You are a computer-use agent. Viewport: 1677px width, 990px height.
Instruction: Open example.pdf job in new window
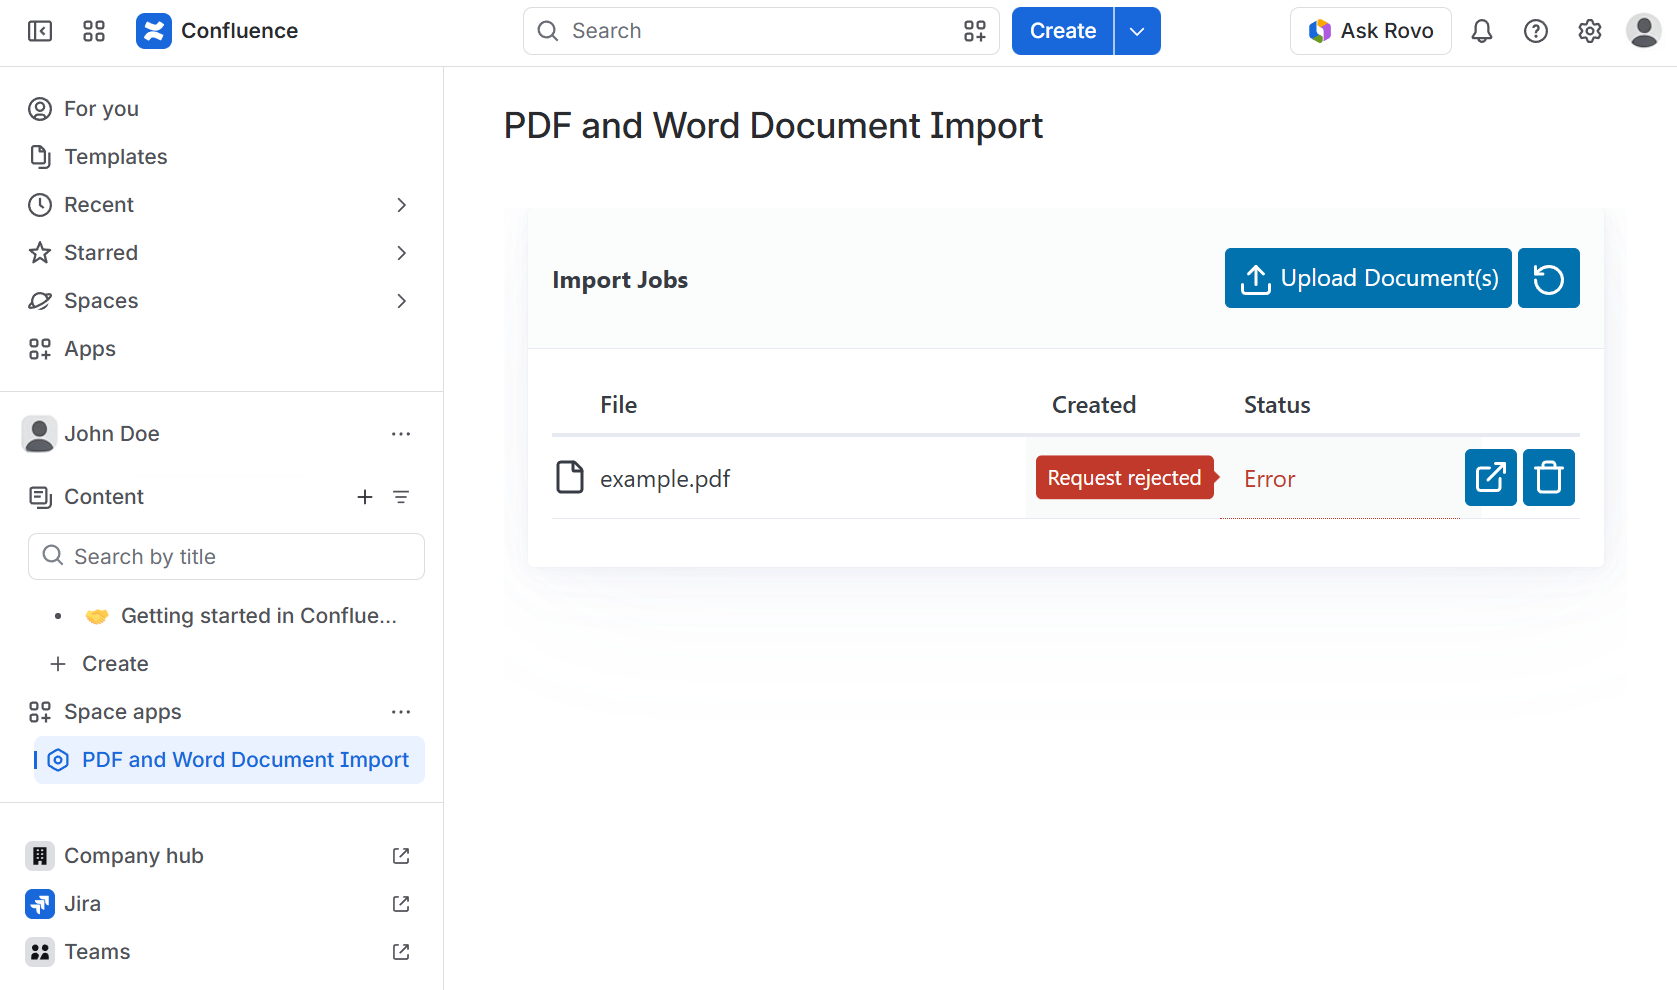click(1491, 478)
